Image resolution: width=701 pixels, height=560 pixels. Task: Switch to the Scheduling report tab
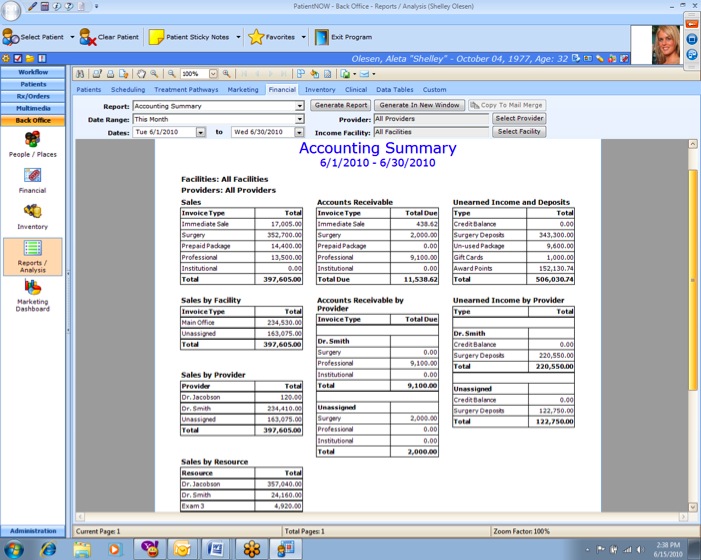point(128,89)
